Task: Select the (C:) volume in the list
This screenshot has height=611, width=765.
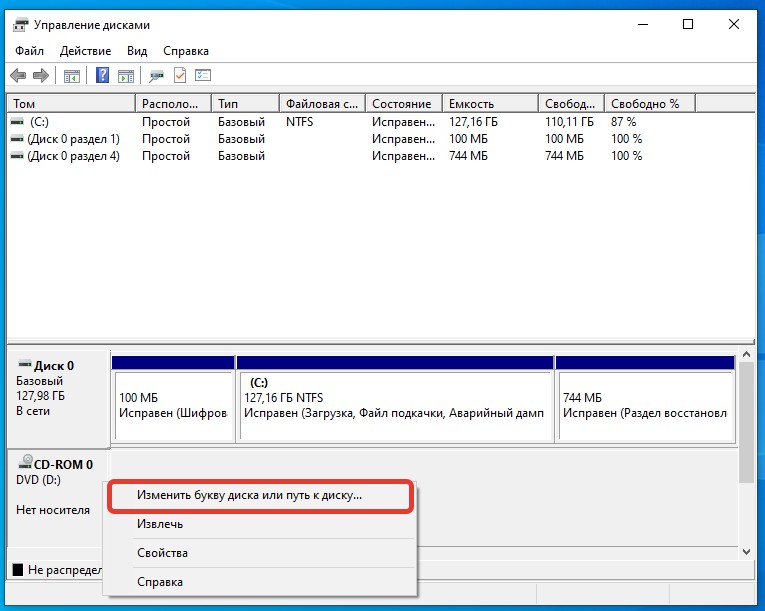Action: [39, 122]
